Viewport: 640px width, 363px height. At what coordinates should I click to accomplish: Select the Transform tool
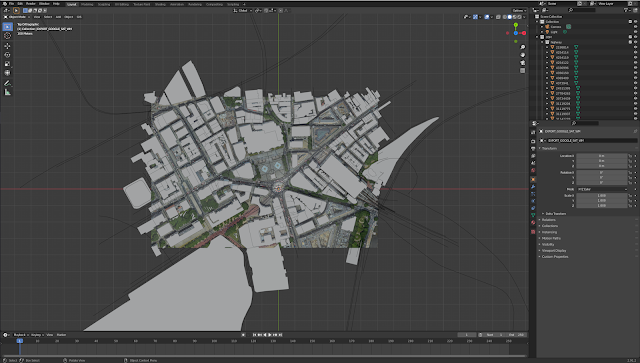7,73
